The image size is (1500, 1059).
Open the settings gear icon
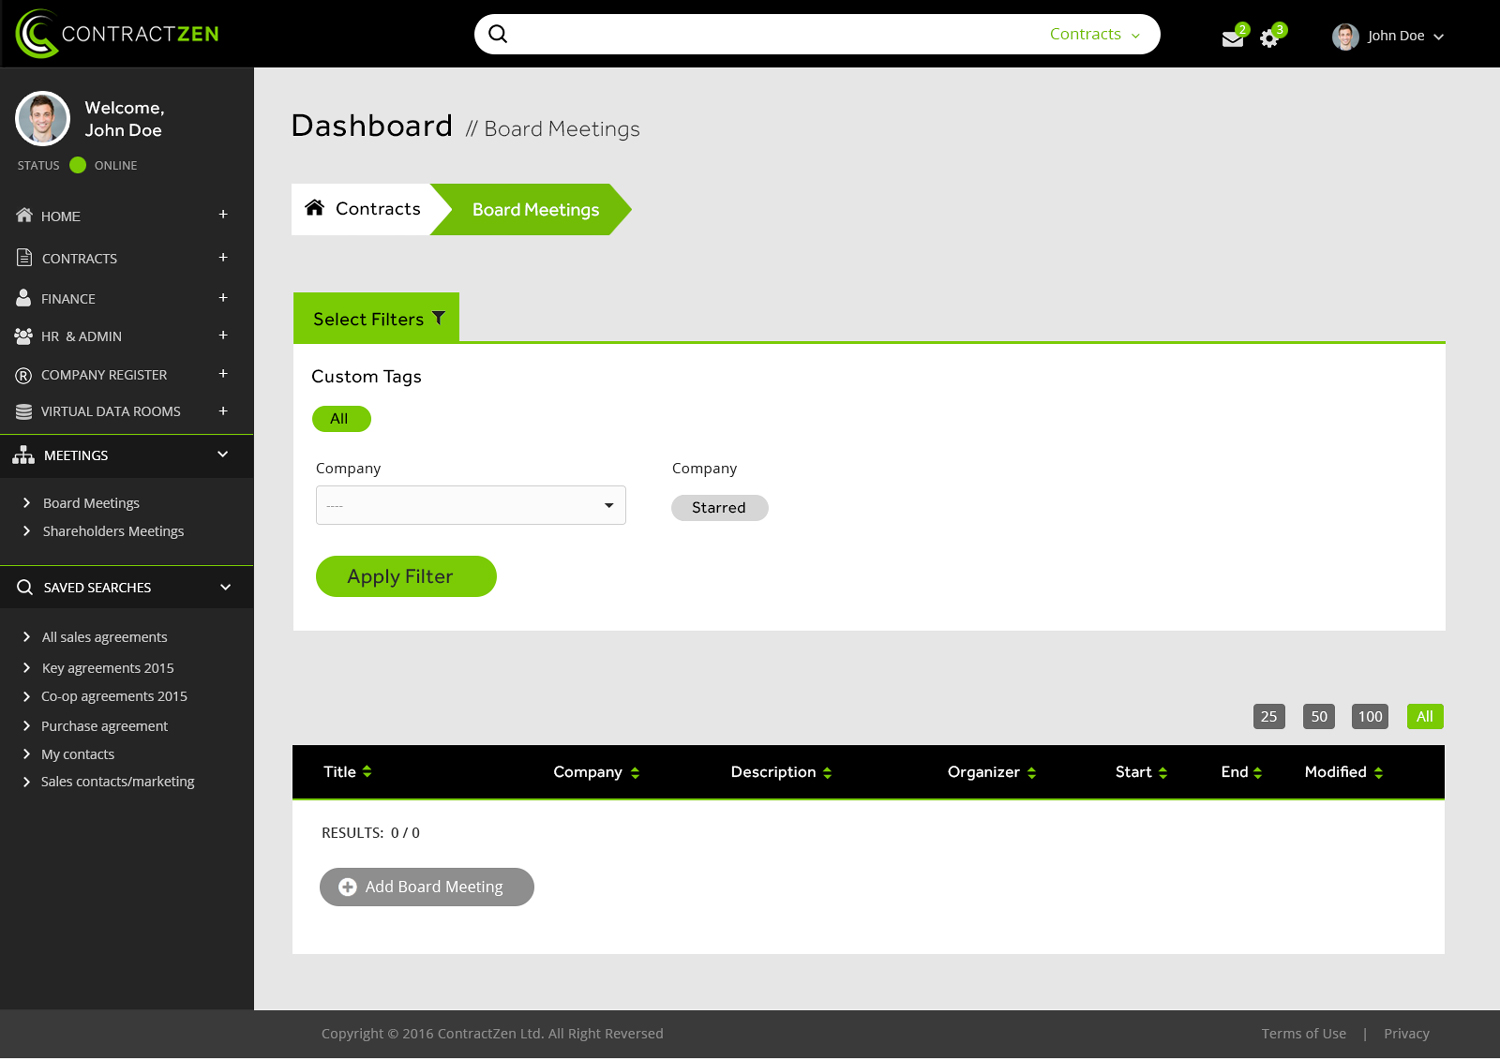[x=1269, y=39]
